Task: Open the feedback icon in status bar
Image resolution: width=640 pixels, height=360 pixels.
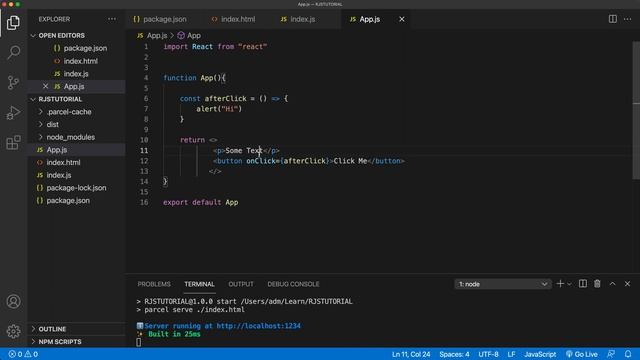Action: (611, 354)
